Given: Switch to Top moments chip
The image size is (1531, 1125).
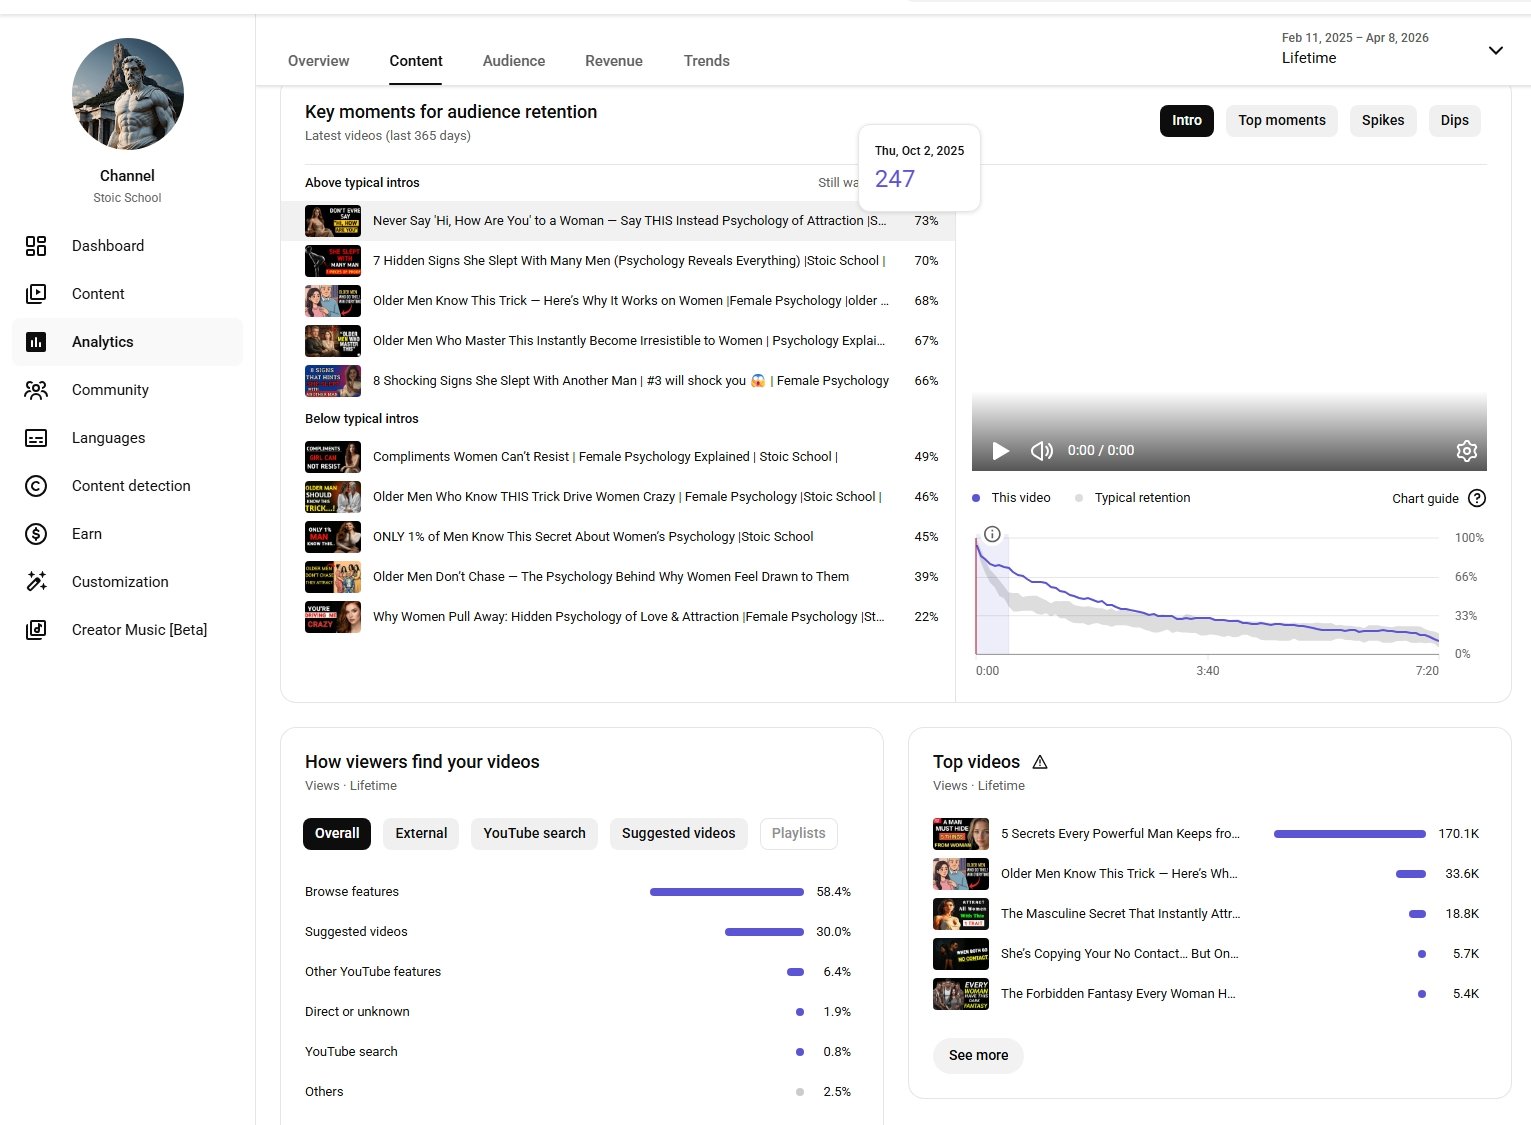Looking at the screenshot, I should point(1281,120).
